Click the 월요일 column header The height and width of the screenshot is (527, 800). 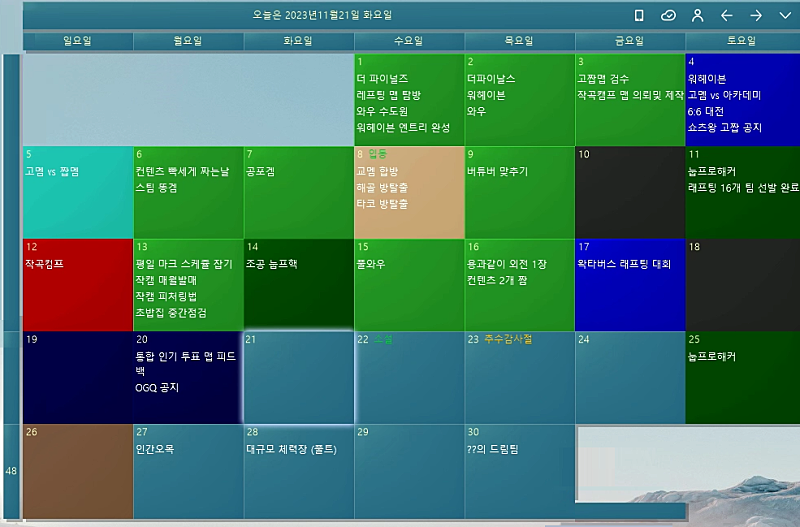[188, 41]
